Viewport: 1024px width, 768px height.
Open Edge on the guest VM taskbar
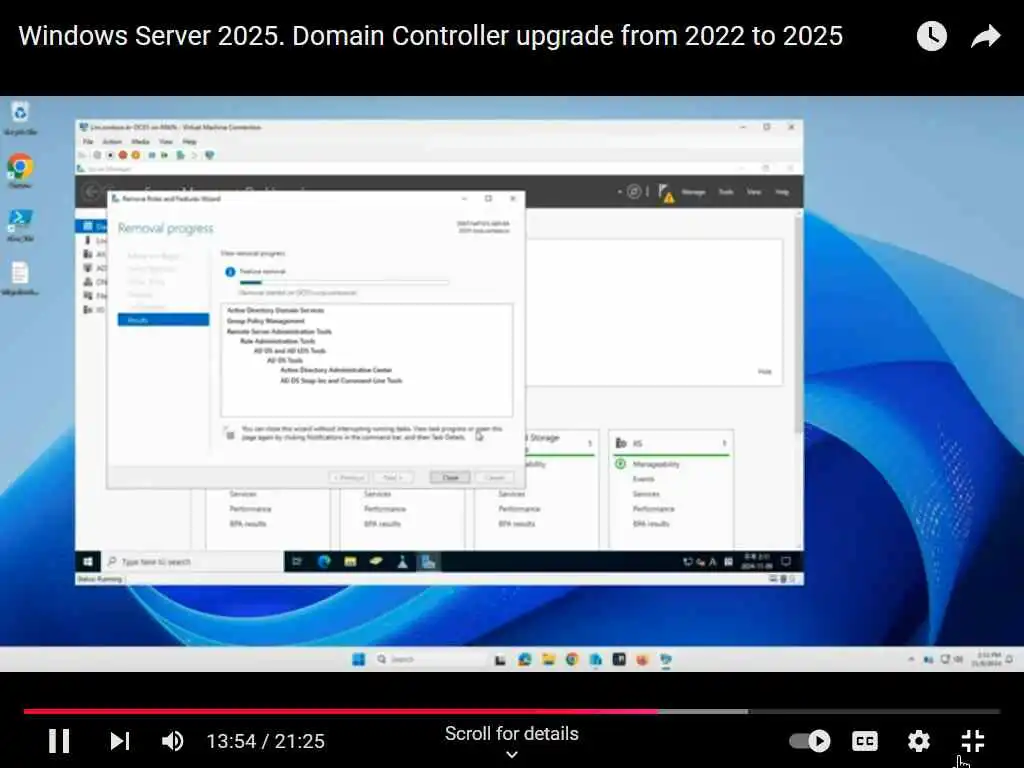coord(324,562)
